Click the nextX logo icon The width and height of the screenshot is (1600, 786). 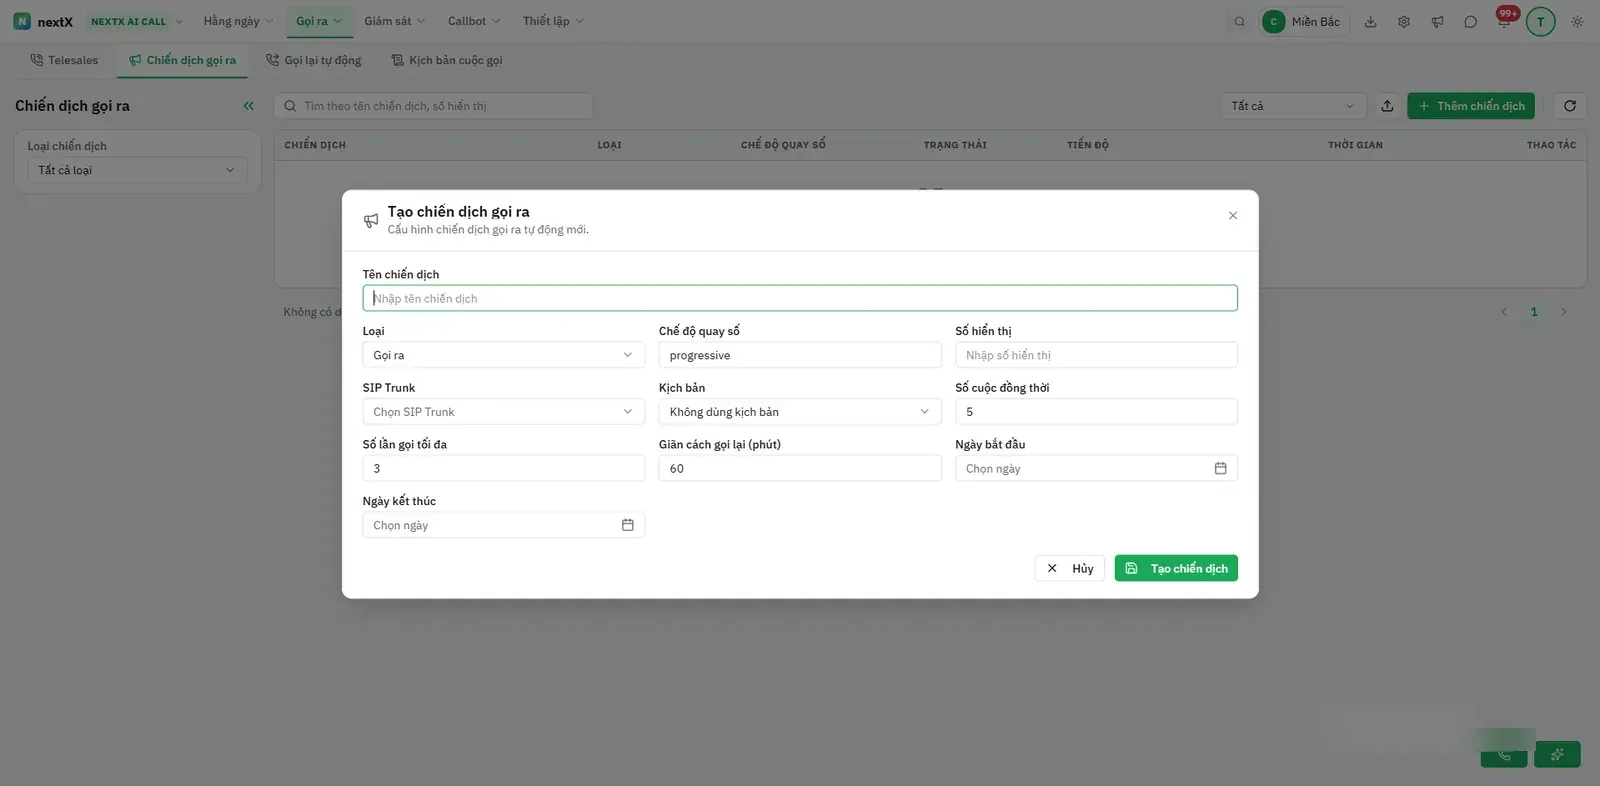tap(22, 21)
